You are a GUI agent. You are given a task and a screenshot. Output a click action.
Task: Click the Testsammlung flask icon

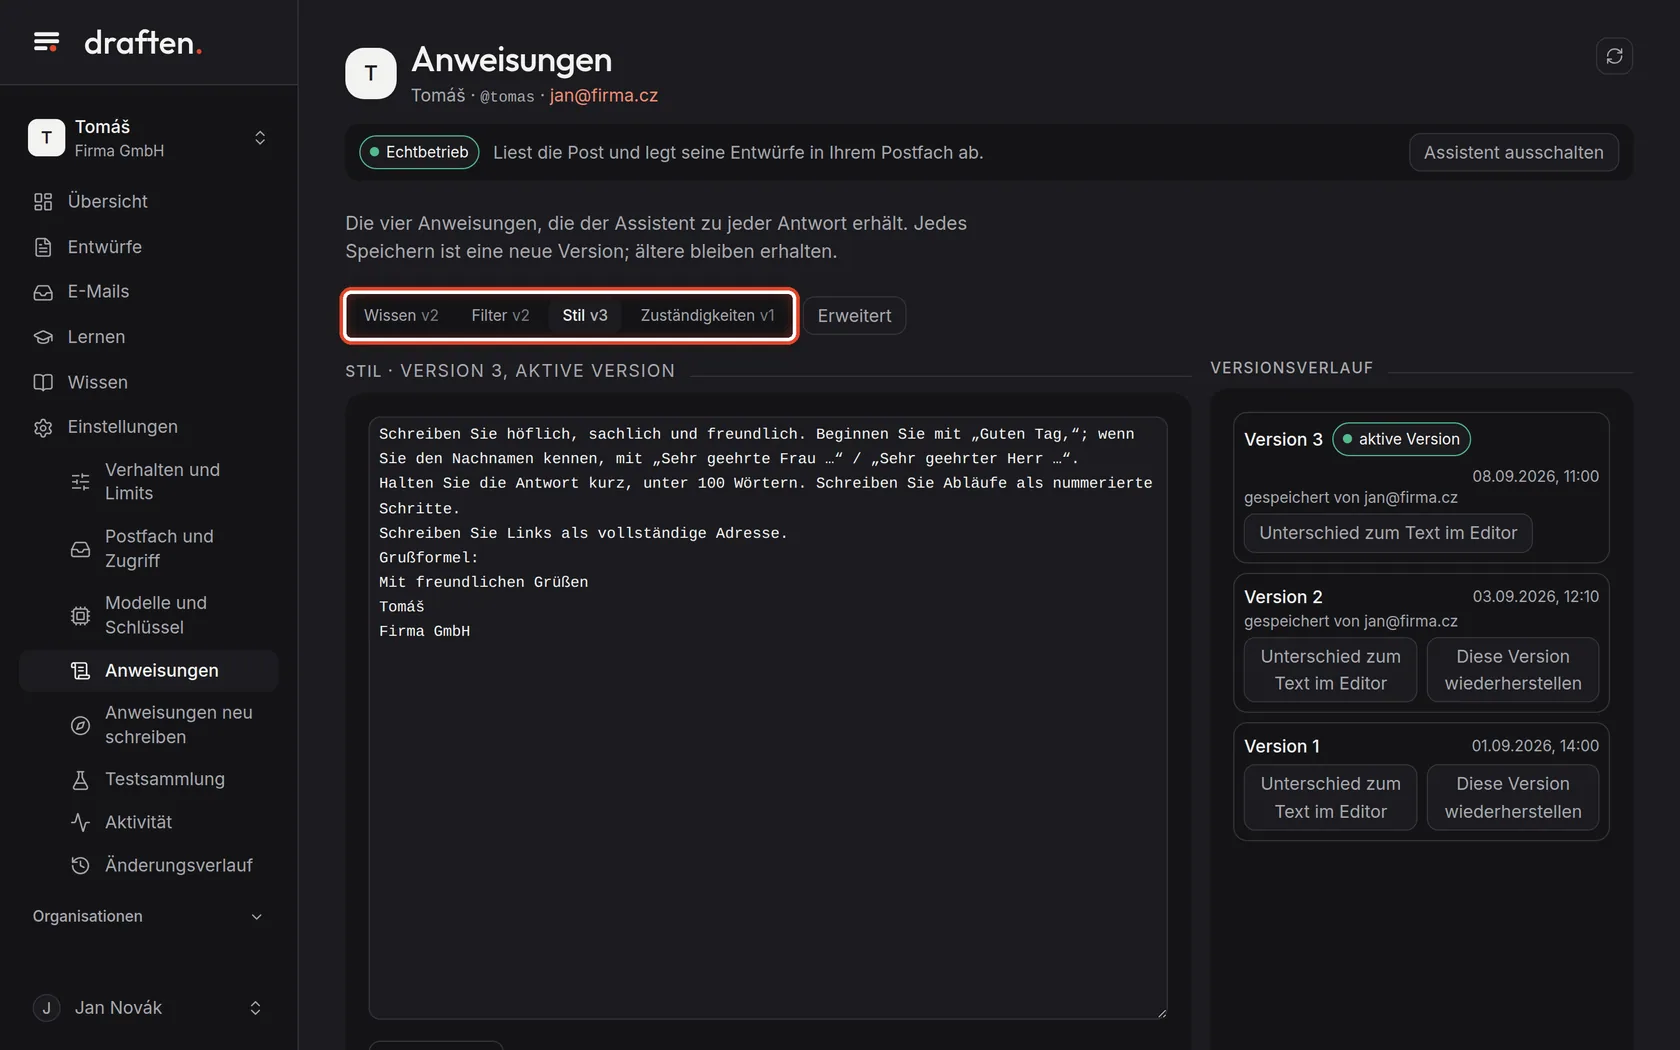[x=81, y=780]
